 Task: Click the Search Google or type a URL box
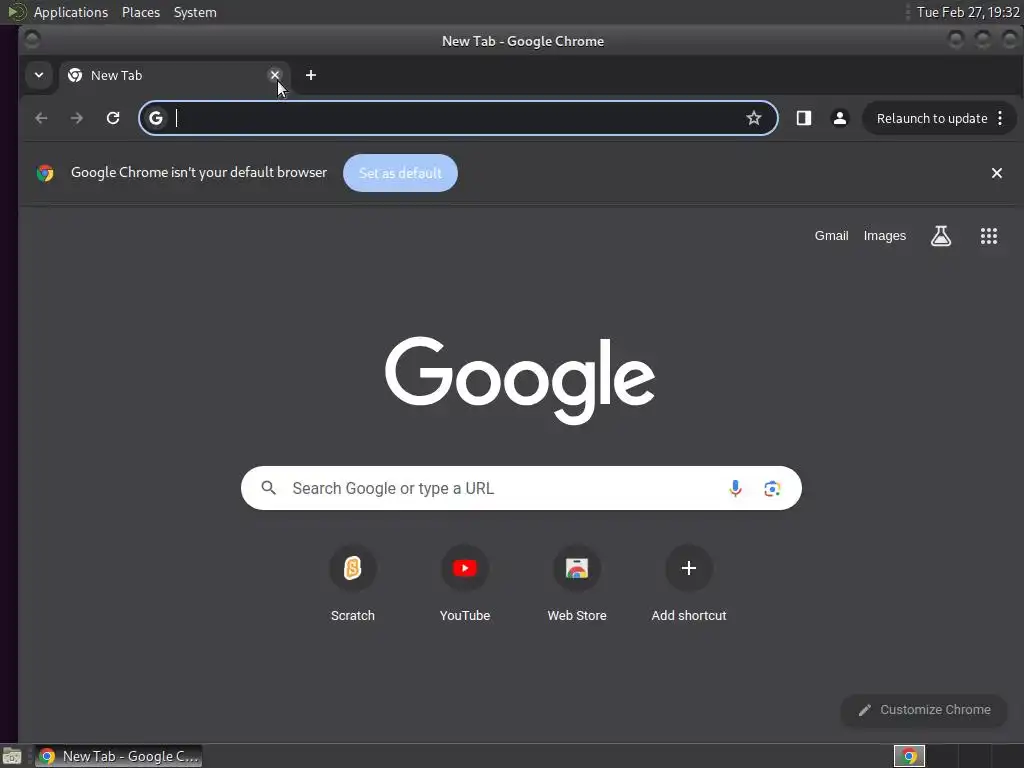[x=521, y=488]
